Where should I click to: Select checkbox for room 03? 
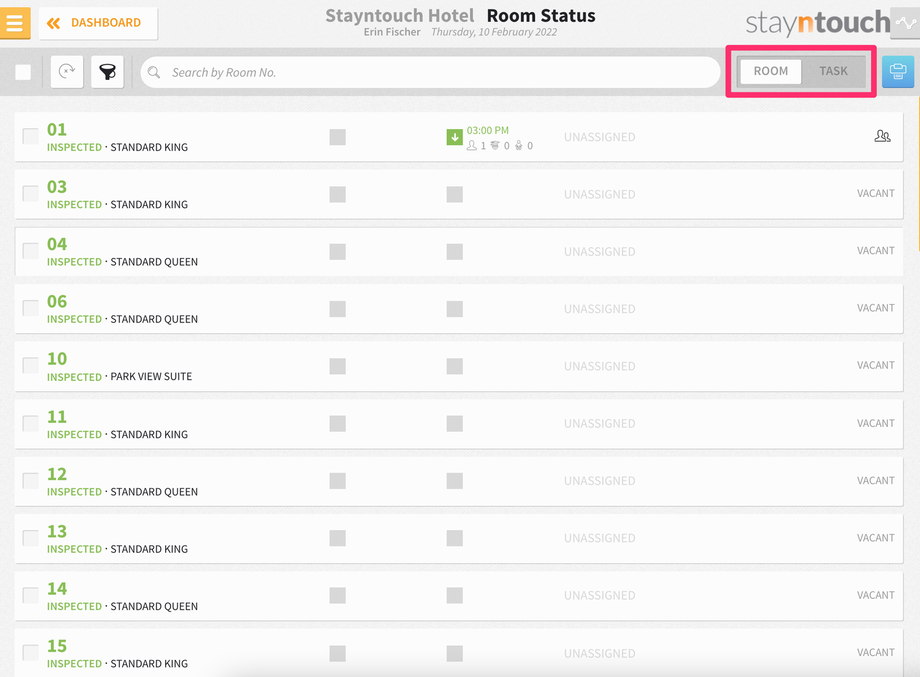[31, 194]
